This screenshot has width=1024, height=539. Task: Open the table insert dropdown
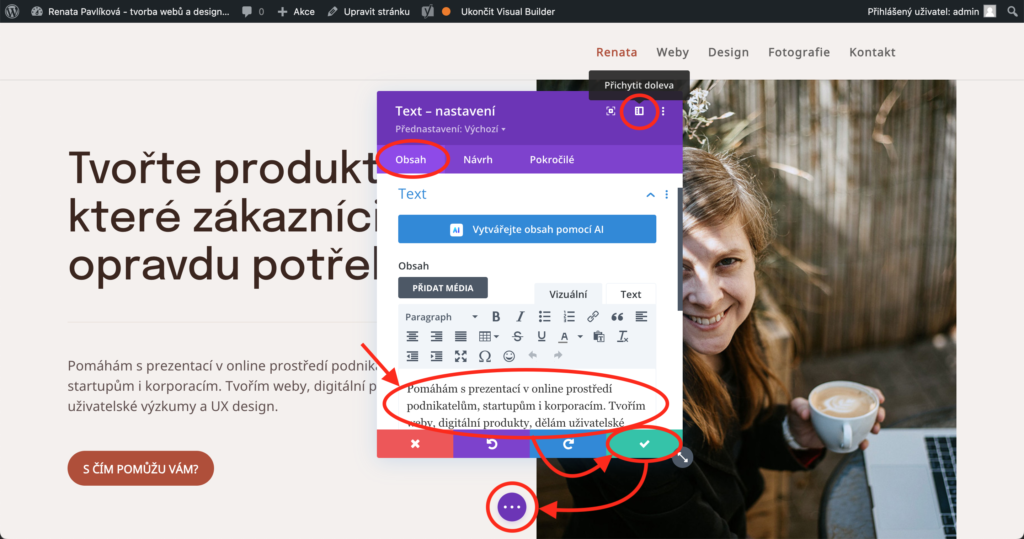(488, 336)
